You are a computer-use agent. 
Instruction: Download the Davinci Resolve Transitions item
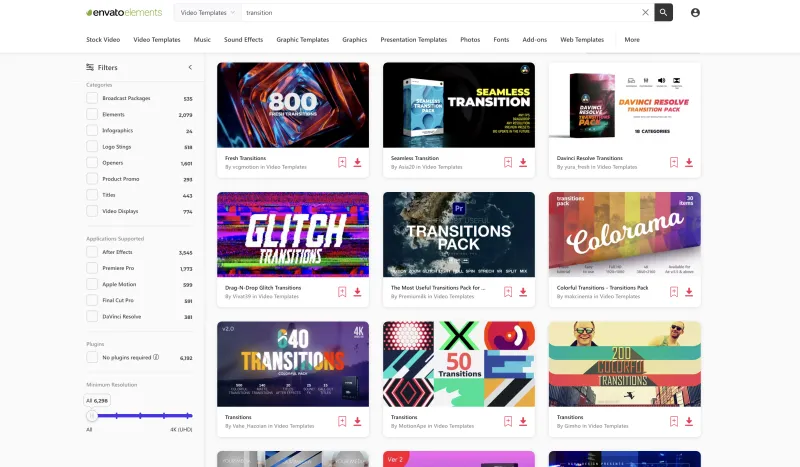coord(689,162)
